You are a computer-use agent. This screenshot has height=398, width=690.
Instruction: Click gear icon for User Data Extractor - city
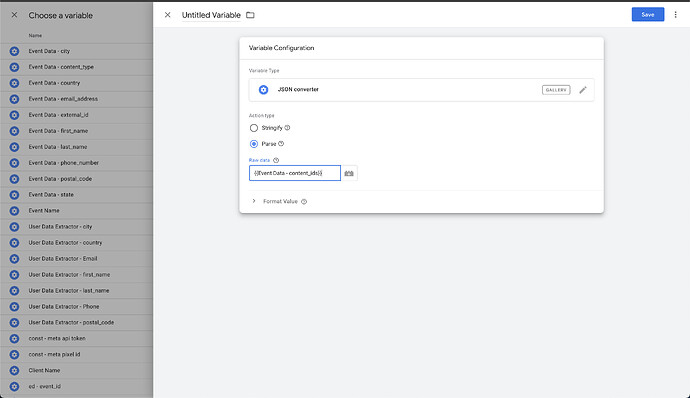[15, 227]
